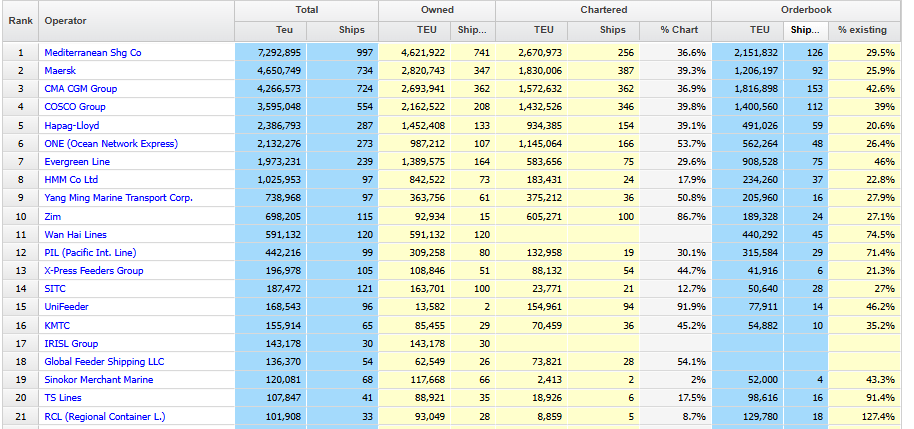Click ONE (Ocean Network Express) link
Image resolution: width=914 pixels, height=429 pixels.
click(x=110, y=143)
